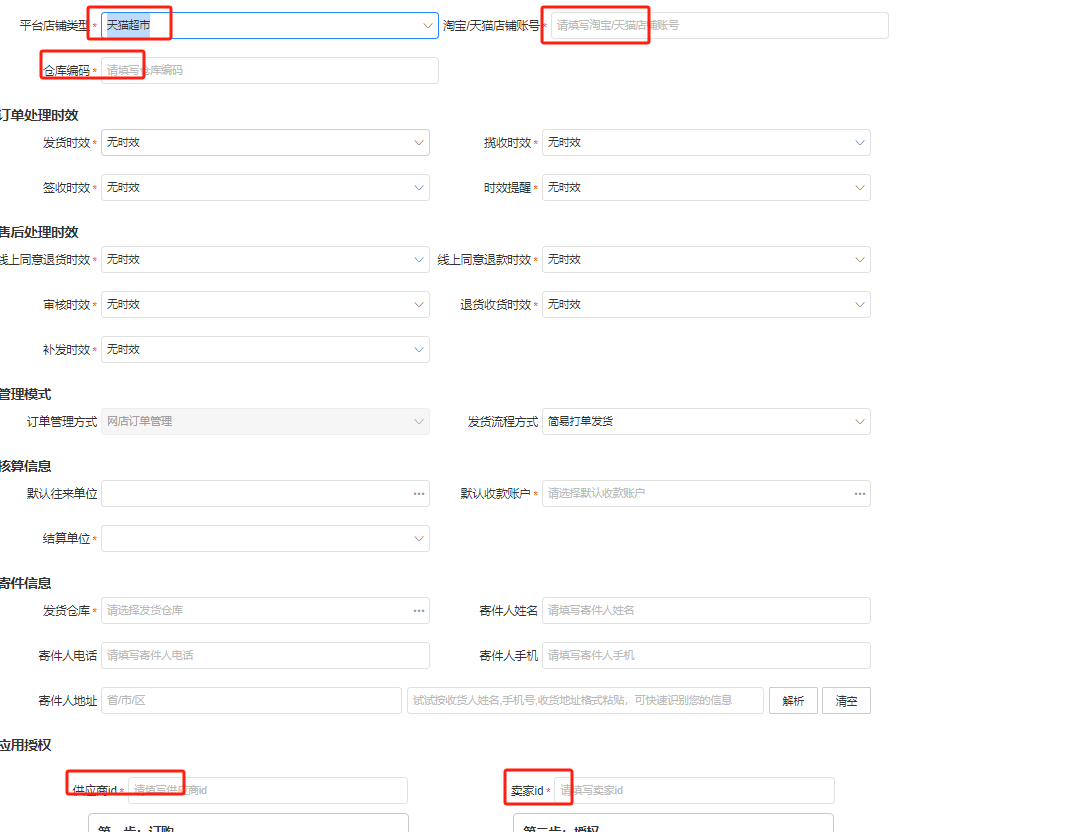The width and height of the screenshot is (1090, 832).
Task: Click the 清空 button
Action: point(846,701)
